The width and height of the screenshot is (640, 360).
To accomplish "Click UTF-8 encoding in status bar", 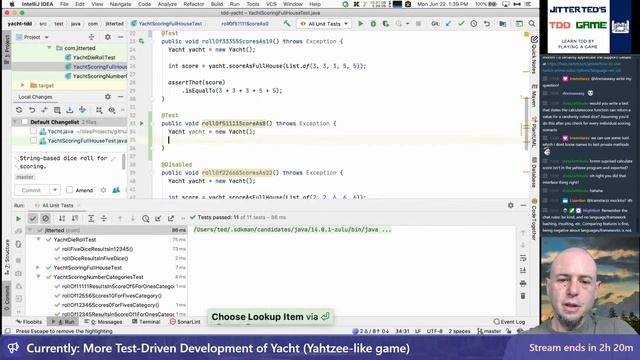I will point(434,331).
